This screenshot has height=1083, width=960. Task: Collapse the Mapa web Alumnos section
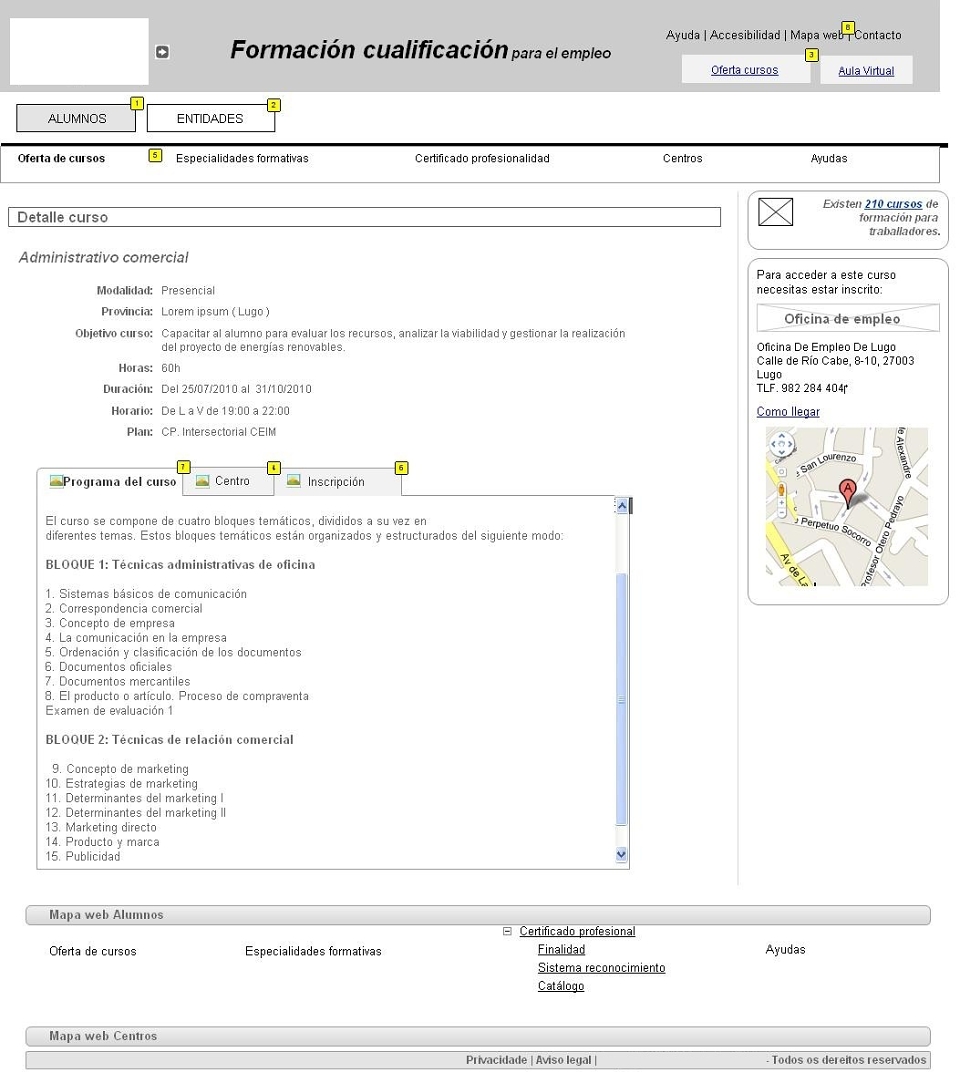[x=478, y=914]
